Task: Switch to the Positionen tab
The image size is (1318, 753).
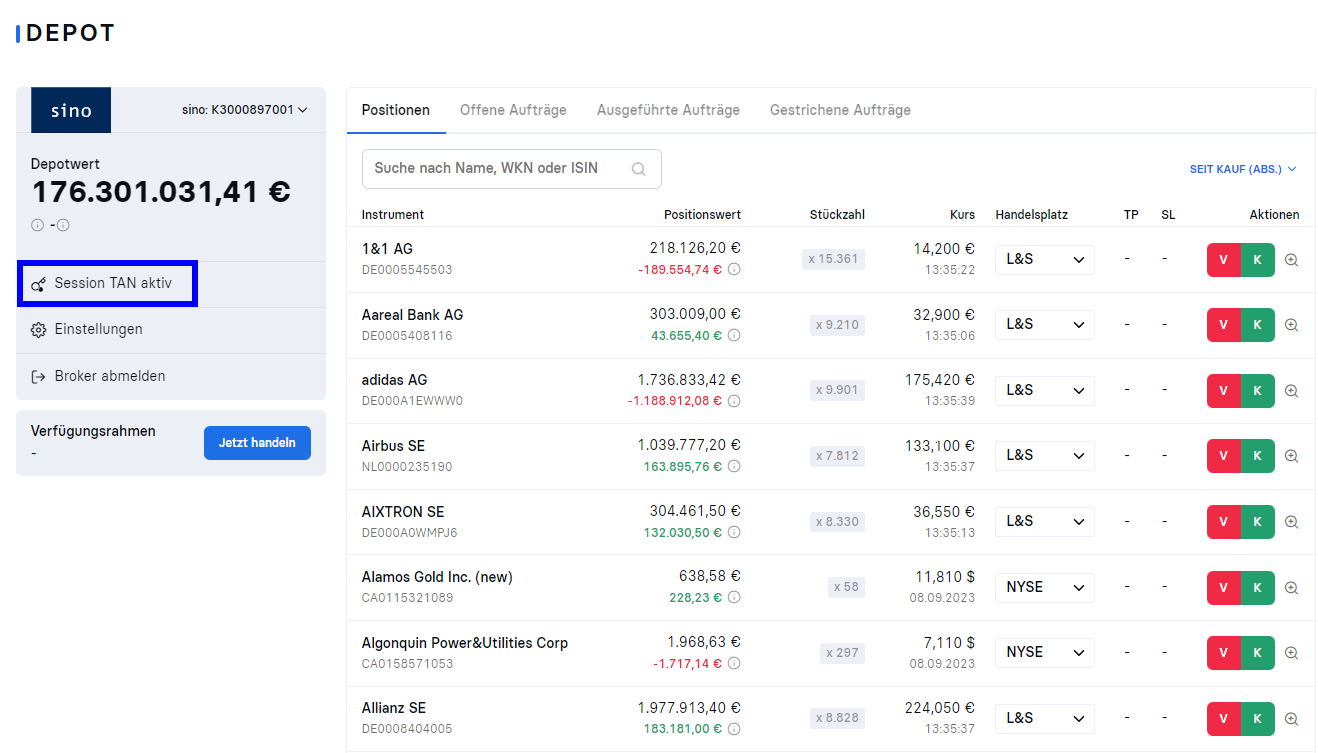Action: [396, 110]
